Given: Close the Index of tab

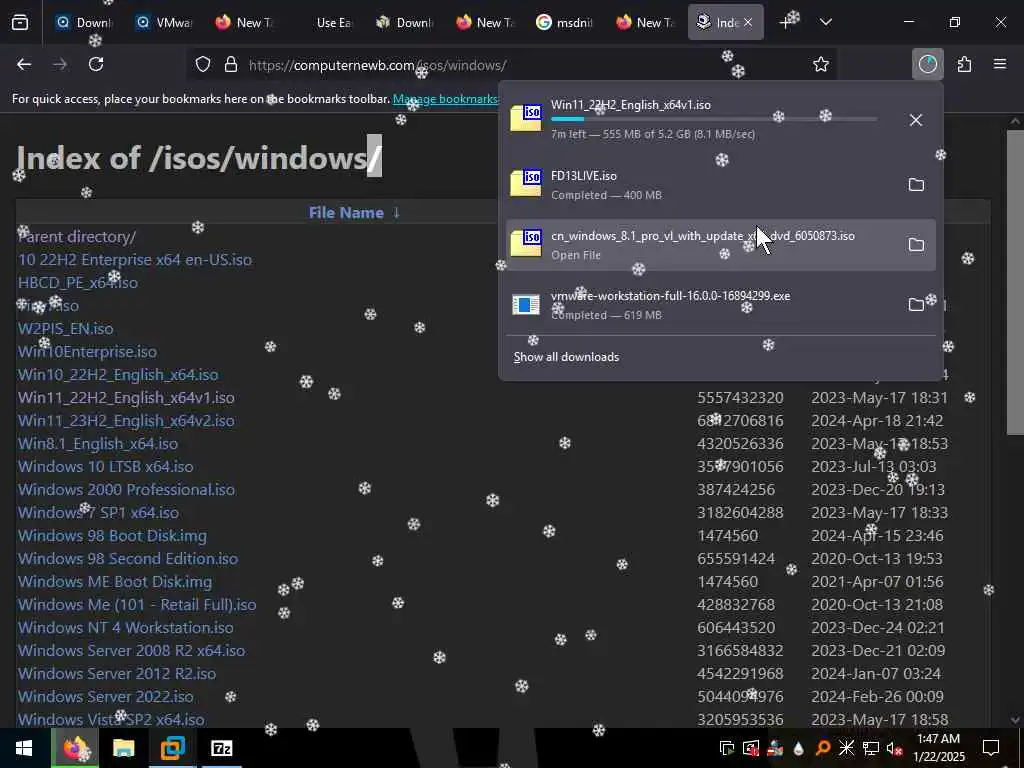Looking at the screenshot, I should [748, 22].
